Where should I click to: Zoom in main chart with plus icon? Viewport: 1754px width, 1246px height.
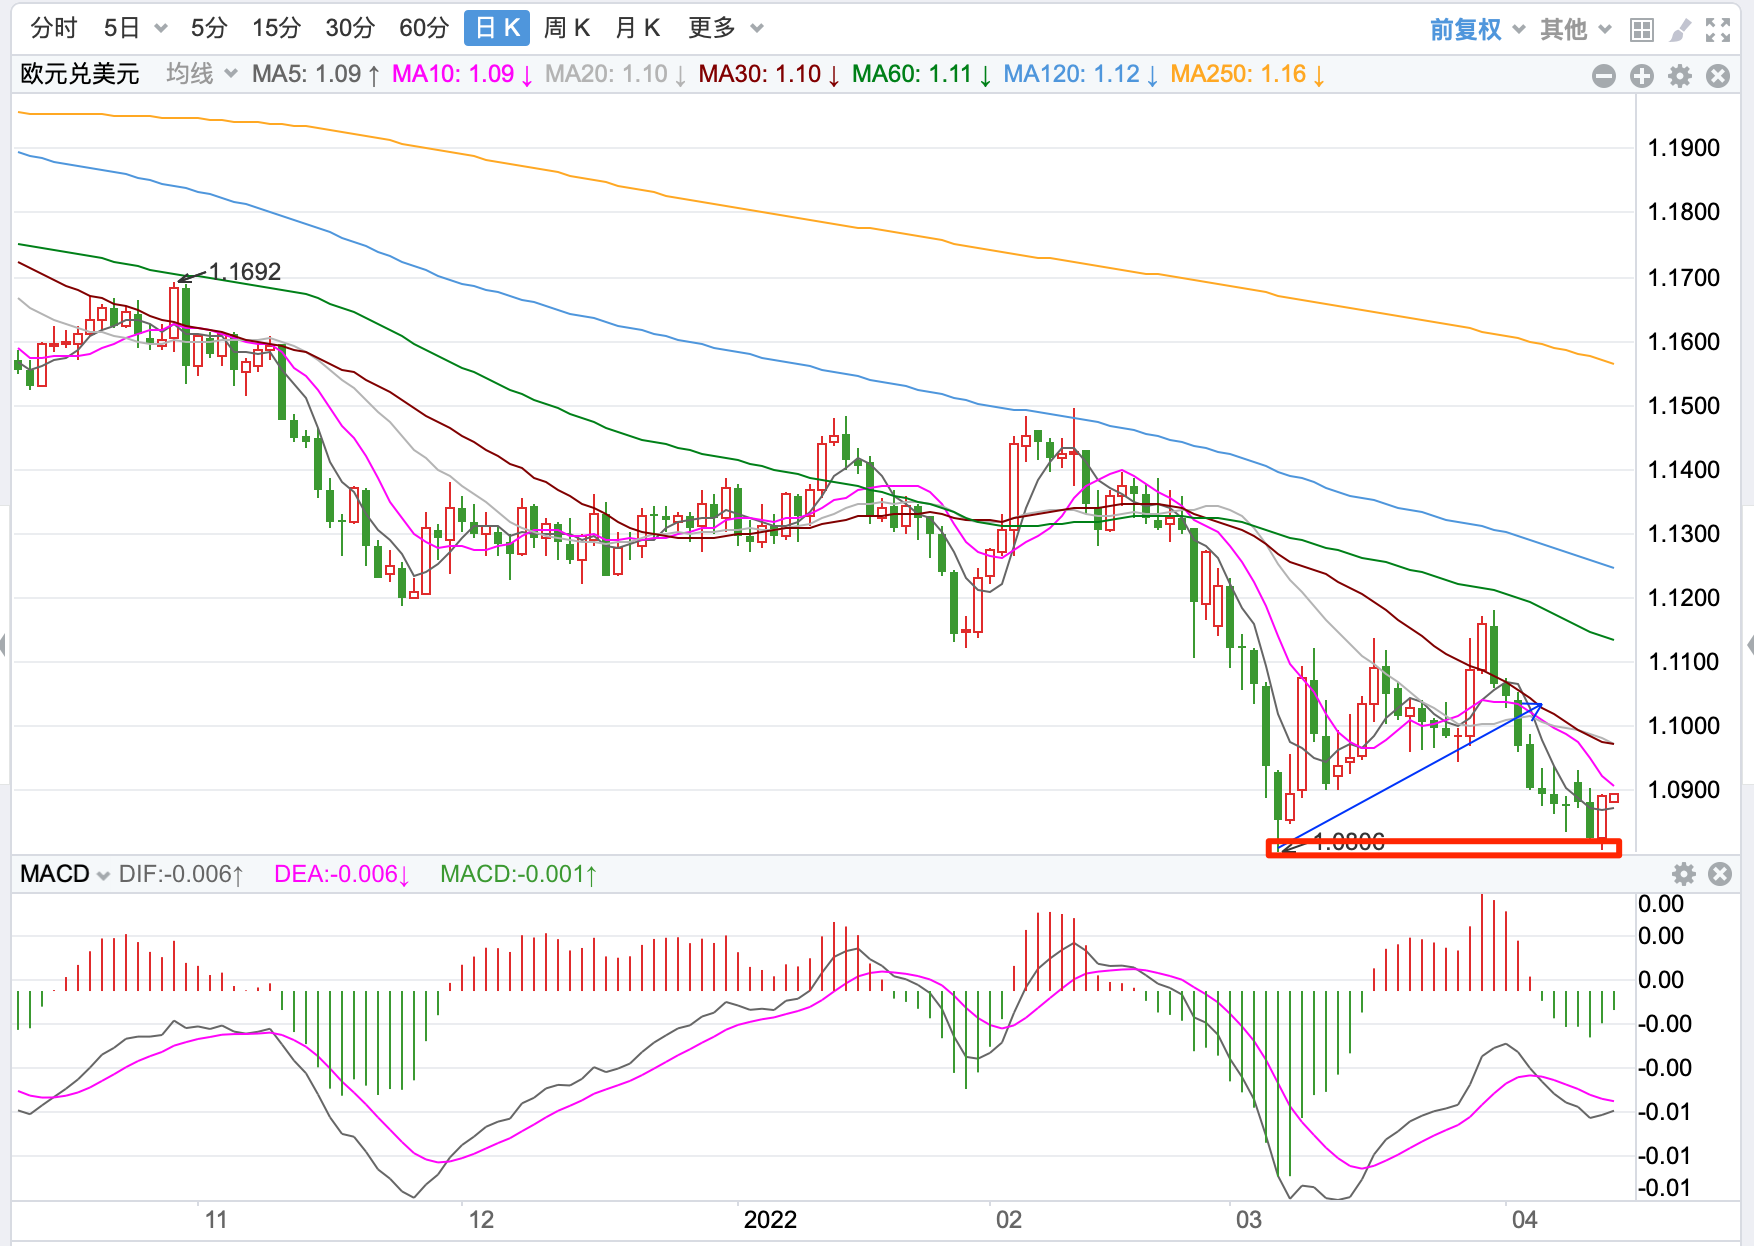click(x=1642, y=76)
